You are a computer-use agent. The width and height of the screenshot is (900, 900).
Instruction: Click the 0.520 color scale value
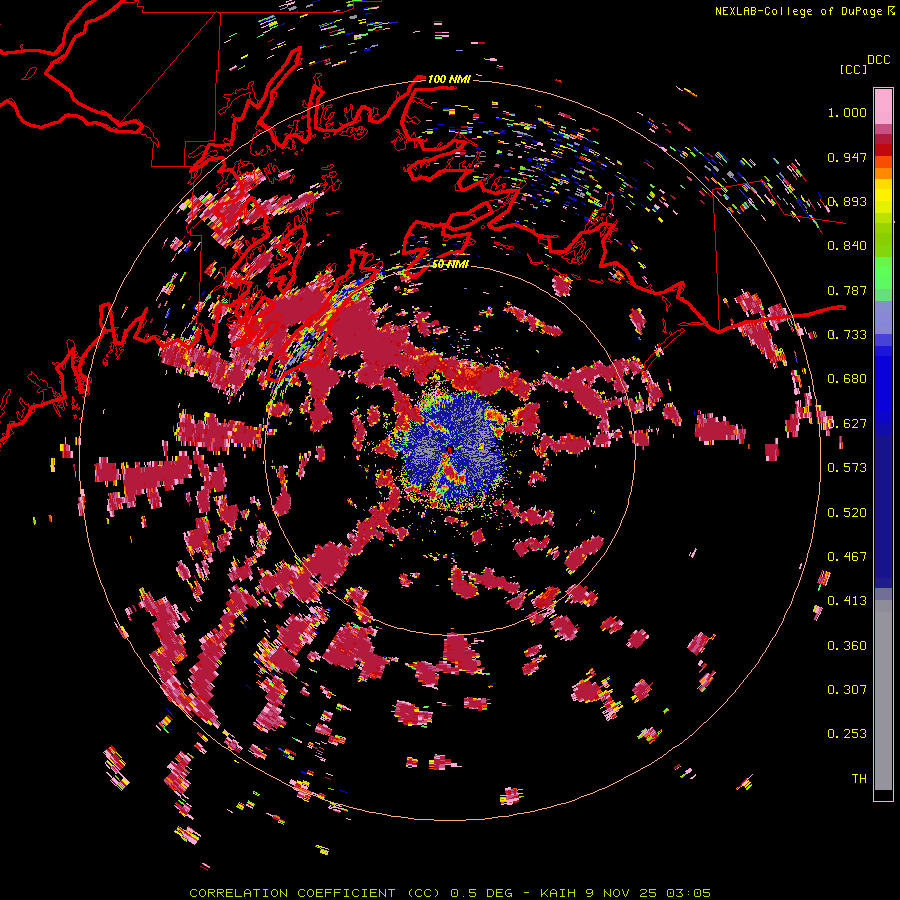click(x=847, y=513)
